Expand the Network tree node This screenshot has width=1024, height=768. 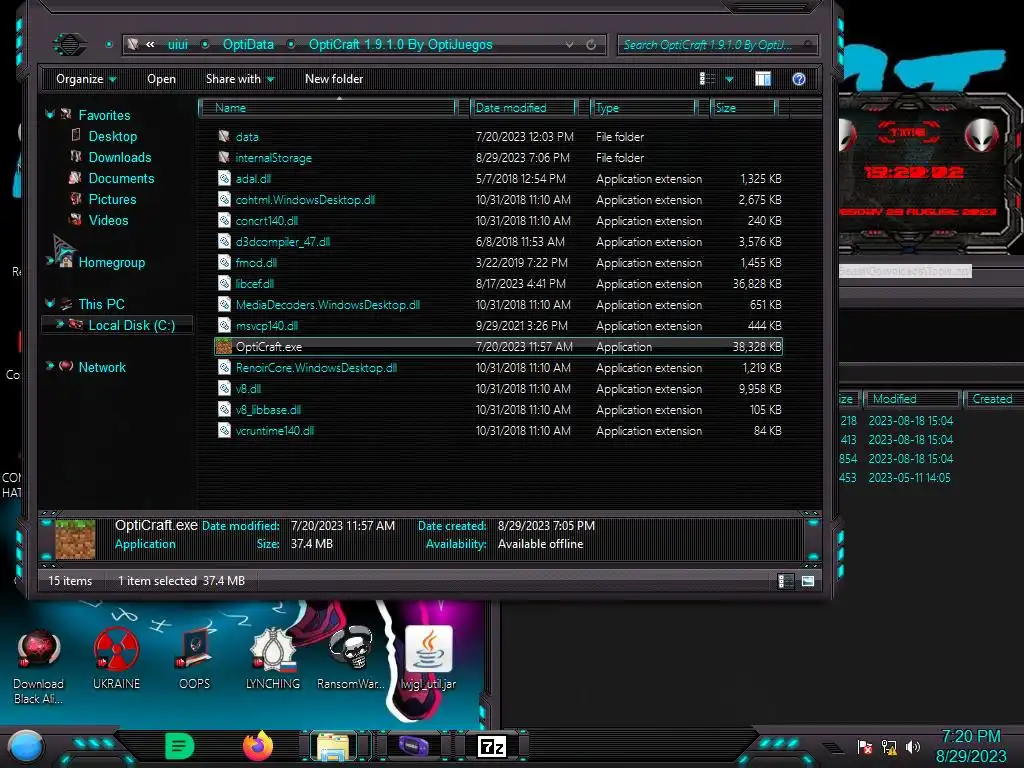50,366
